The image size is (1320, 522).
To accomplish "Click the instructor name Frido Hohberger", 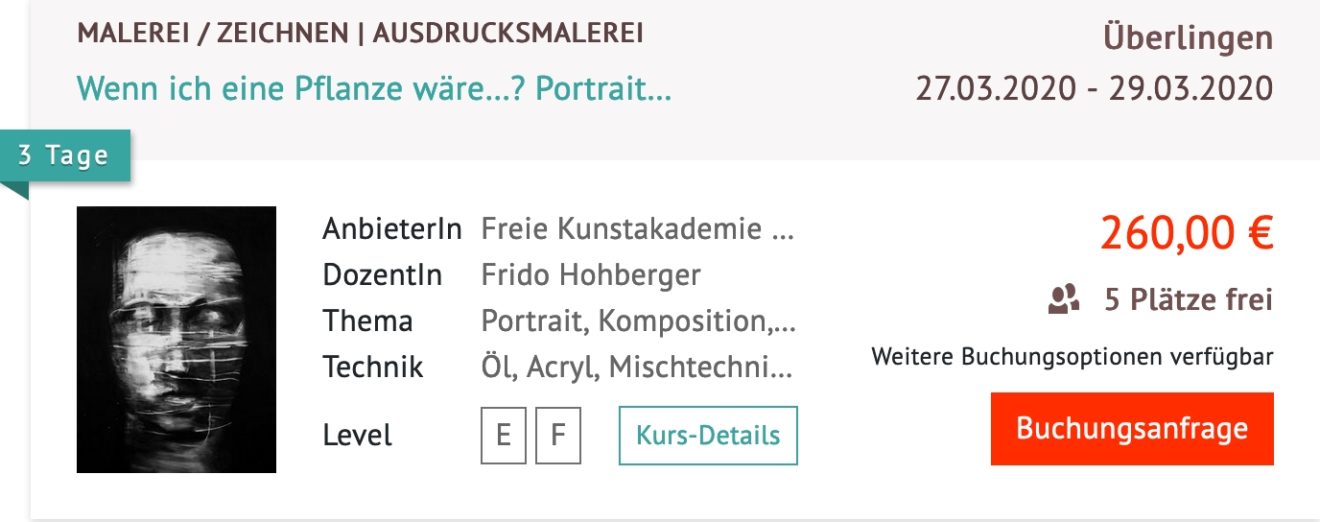I will point(590,275).
